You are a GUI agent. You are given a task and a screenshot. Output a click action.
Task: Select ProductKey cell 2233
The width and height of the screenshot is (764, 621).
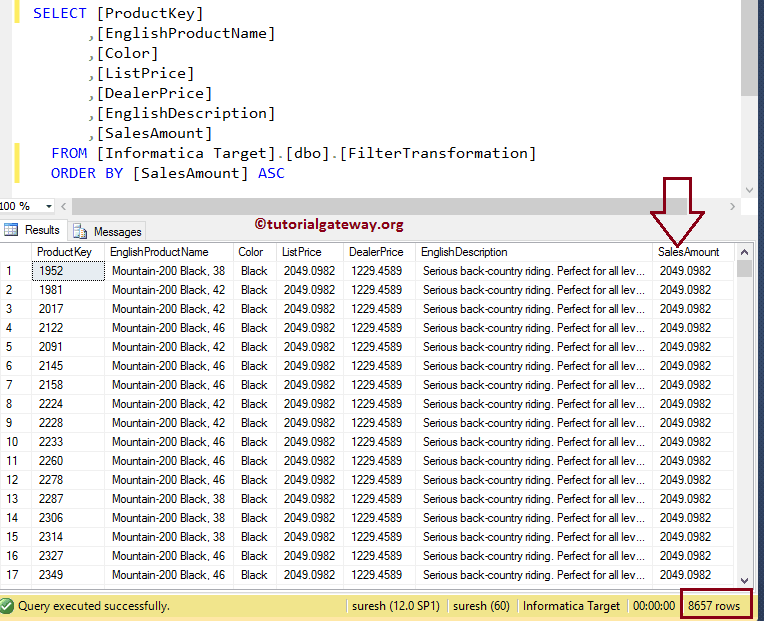coord(68,442)
